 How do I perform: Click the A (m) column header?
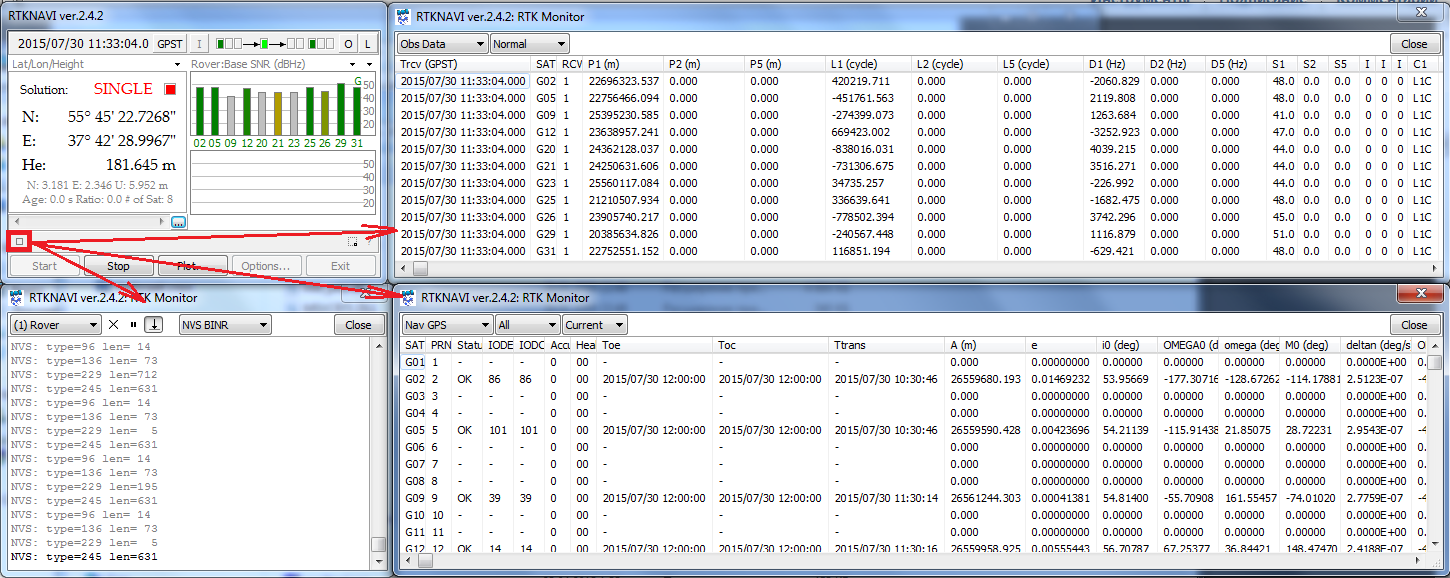[x=987, y=345]
